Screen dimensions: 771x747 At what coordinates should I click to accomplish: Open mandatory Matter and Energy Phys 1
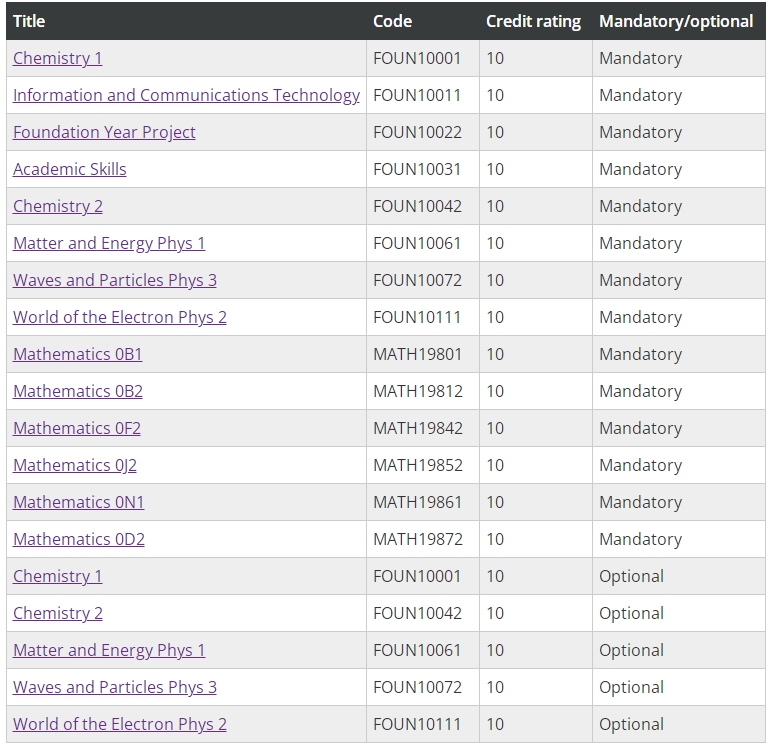click(x=109, y=243)
